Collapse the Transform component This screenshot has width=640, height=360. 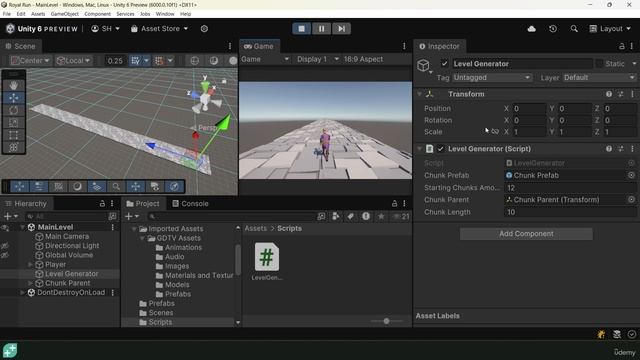click(420, 94)
